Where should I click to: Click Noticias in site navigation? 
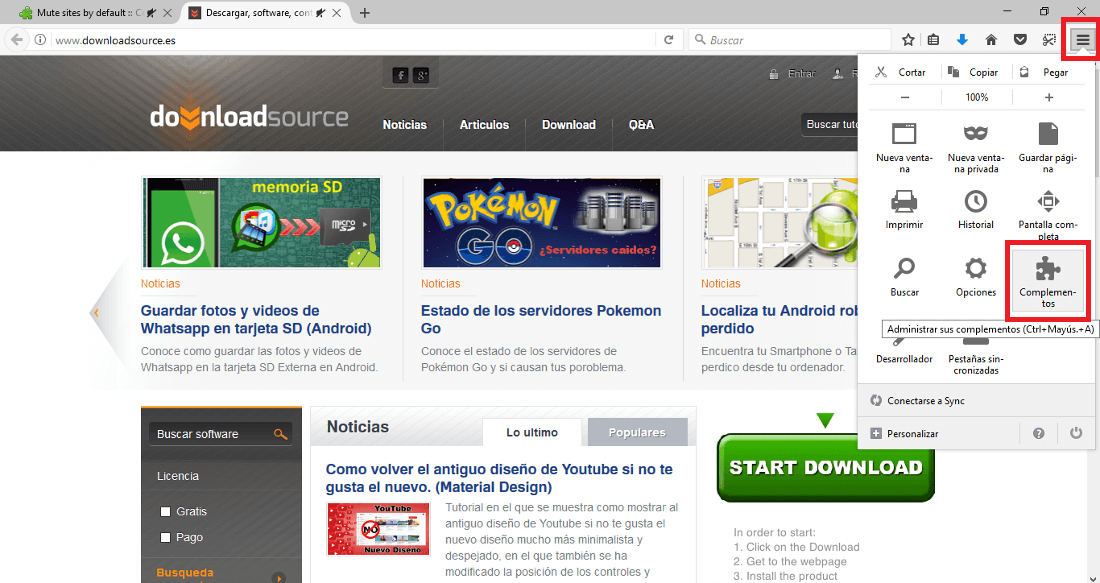coord(405,125)
